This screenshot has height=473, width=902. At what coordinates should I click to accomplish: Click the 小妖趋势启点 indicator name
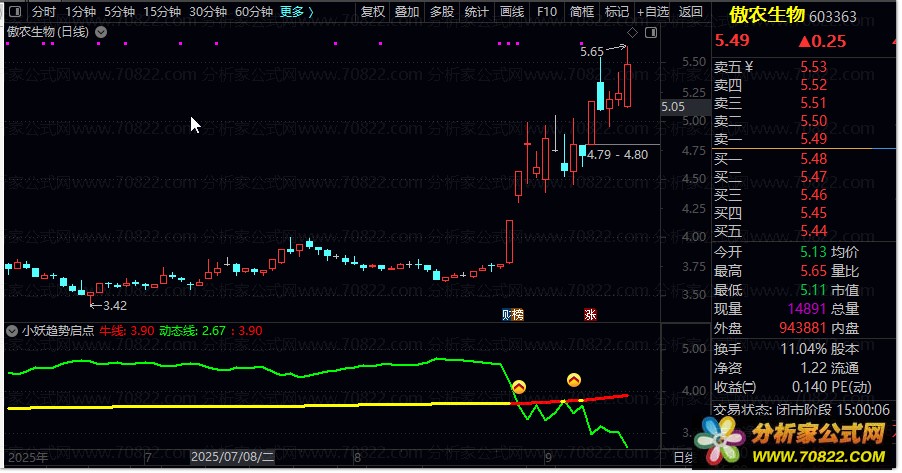tap(58, 331)
